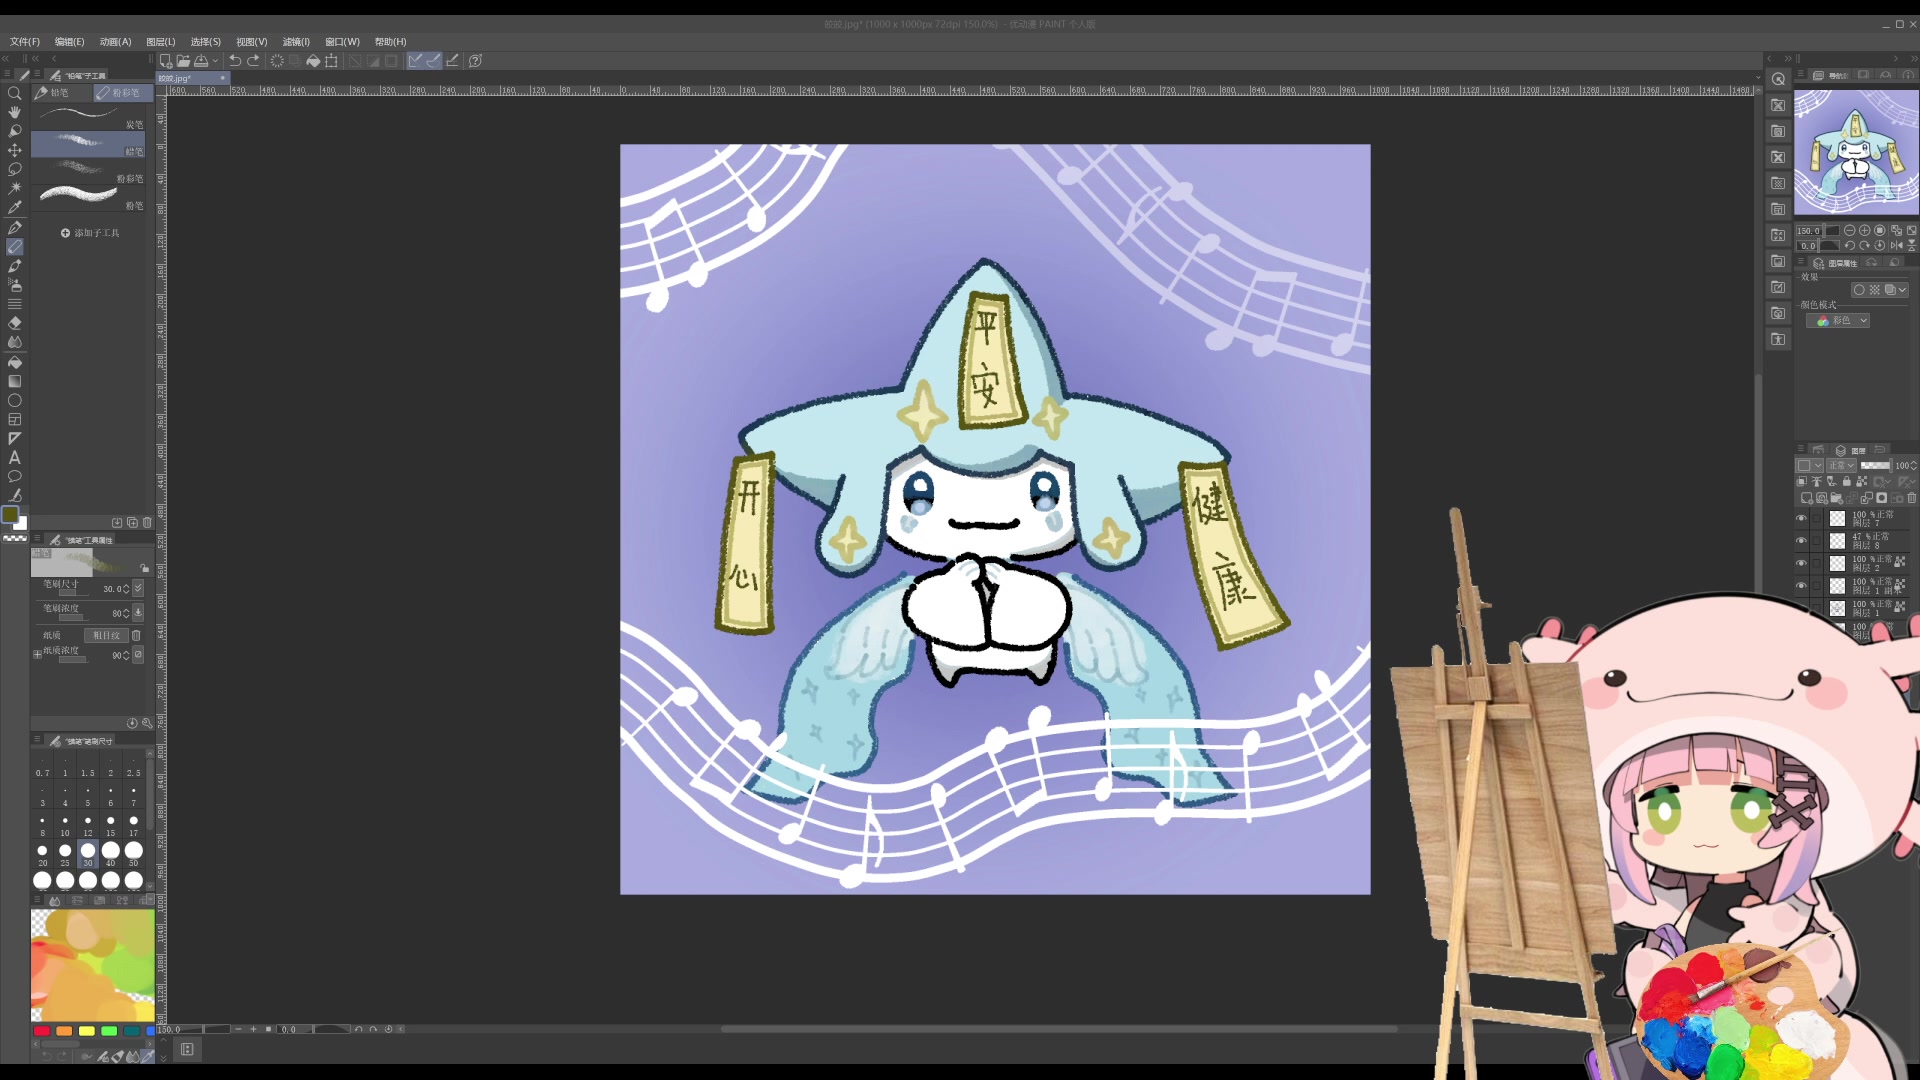Viewport: 1920px width, 1080px height.
Task: Hide layer 图层 2
Action: [x=1801, y=563]
